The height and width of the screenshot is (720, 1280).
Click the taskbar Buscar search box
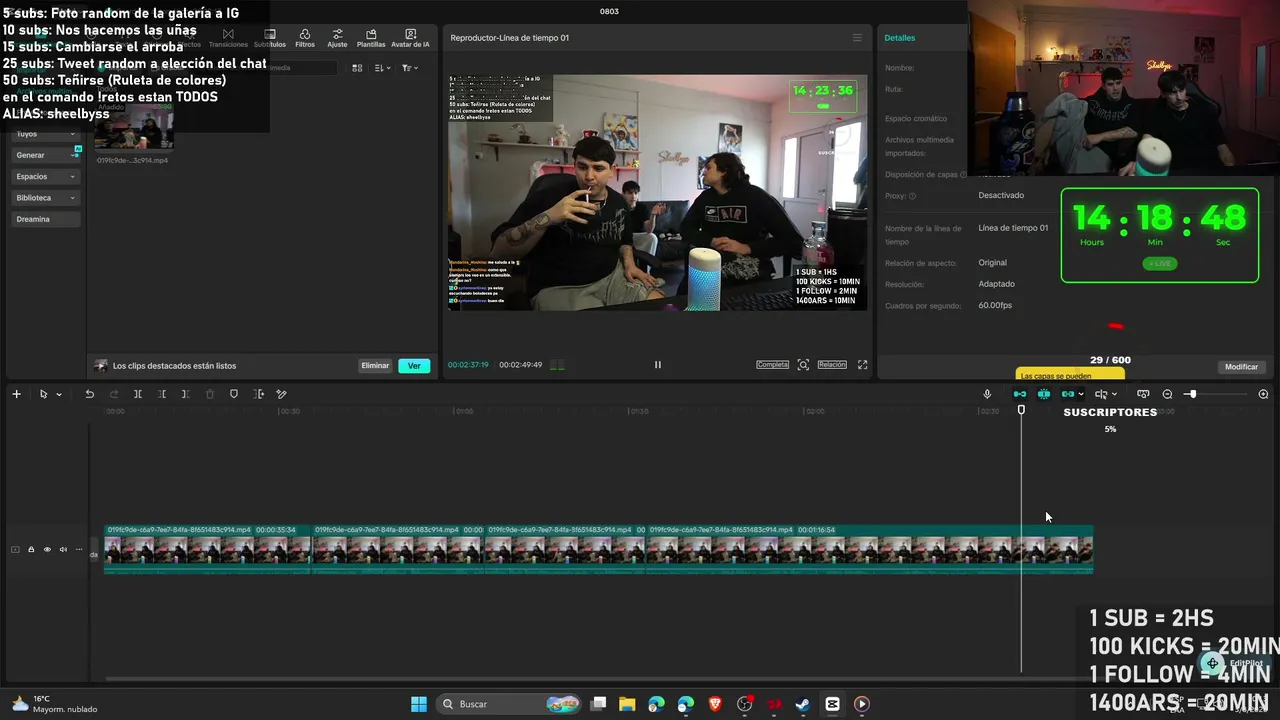(x=508, y=704)
